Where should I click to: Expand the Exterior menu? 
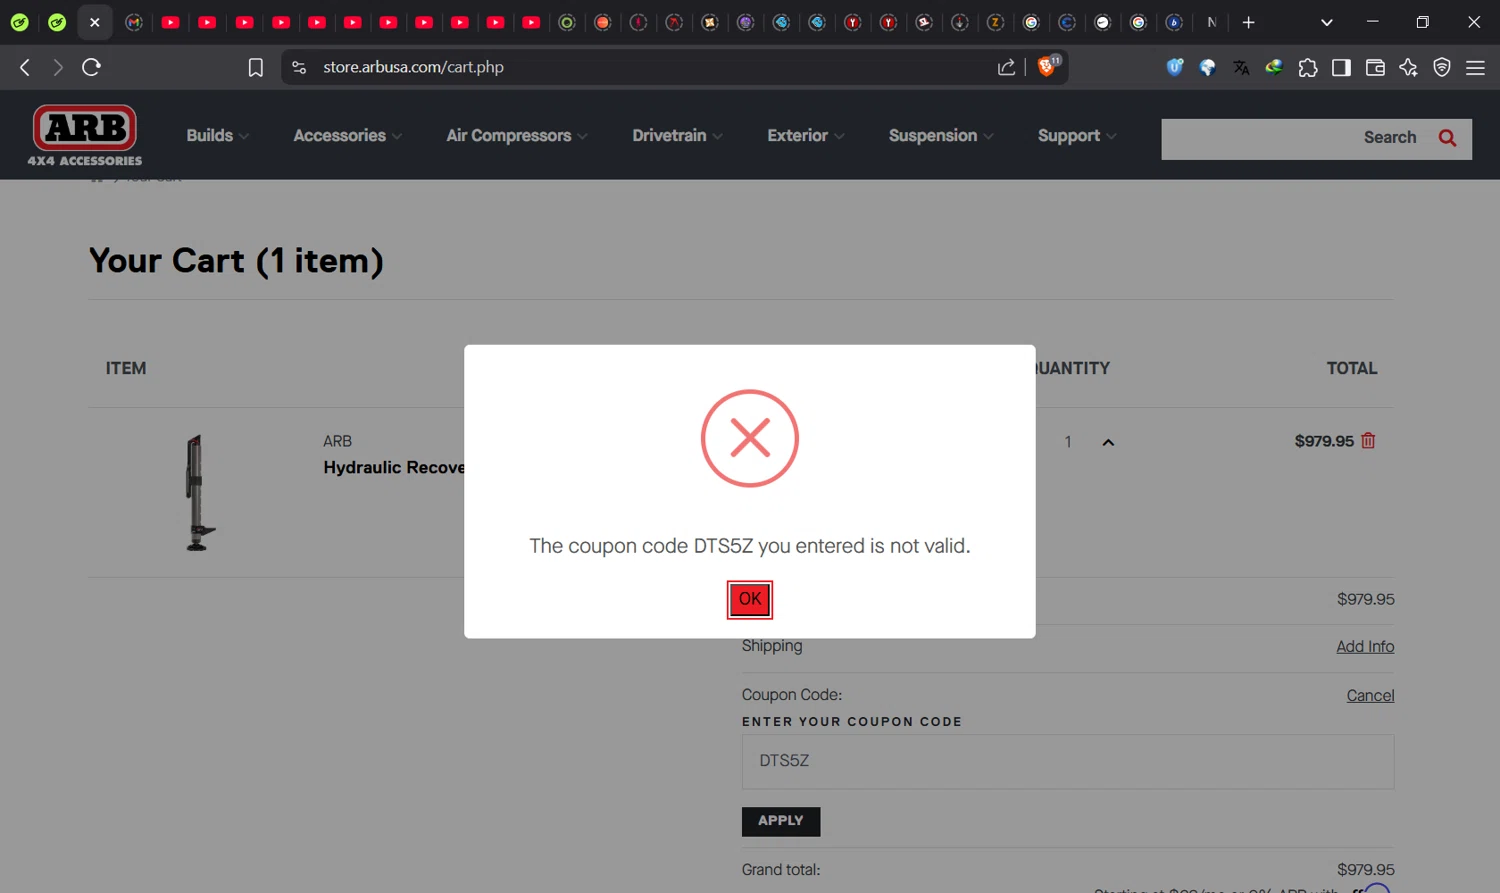pos(805,136)
